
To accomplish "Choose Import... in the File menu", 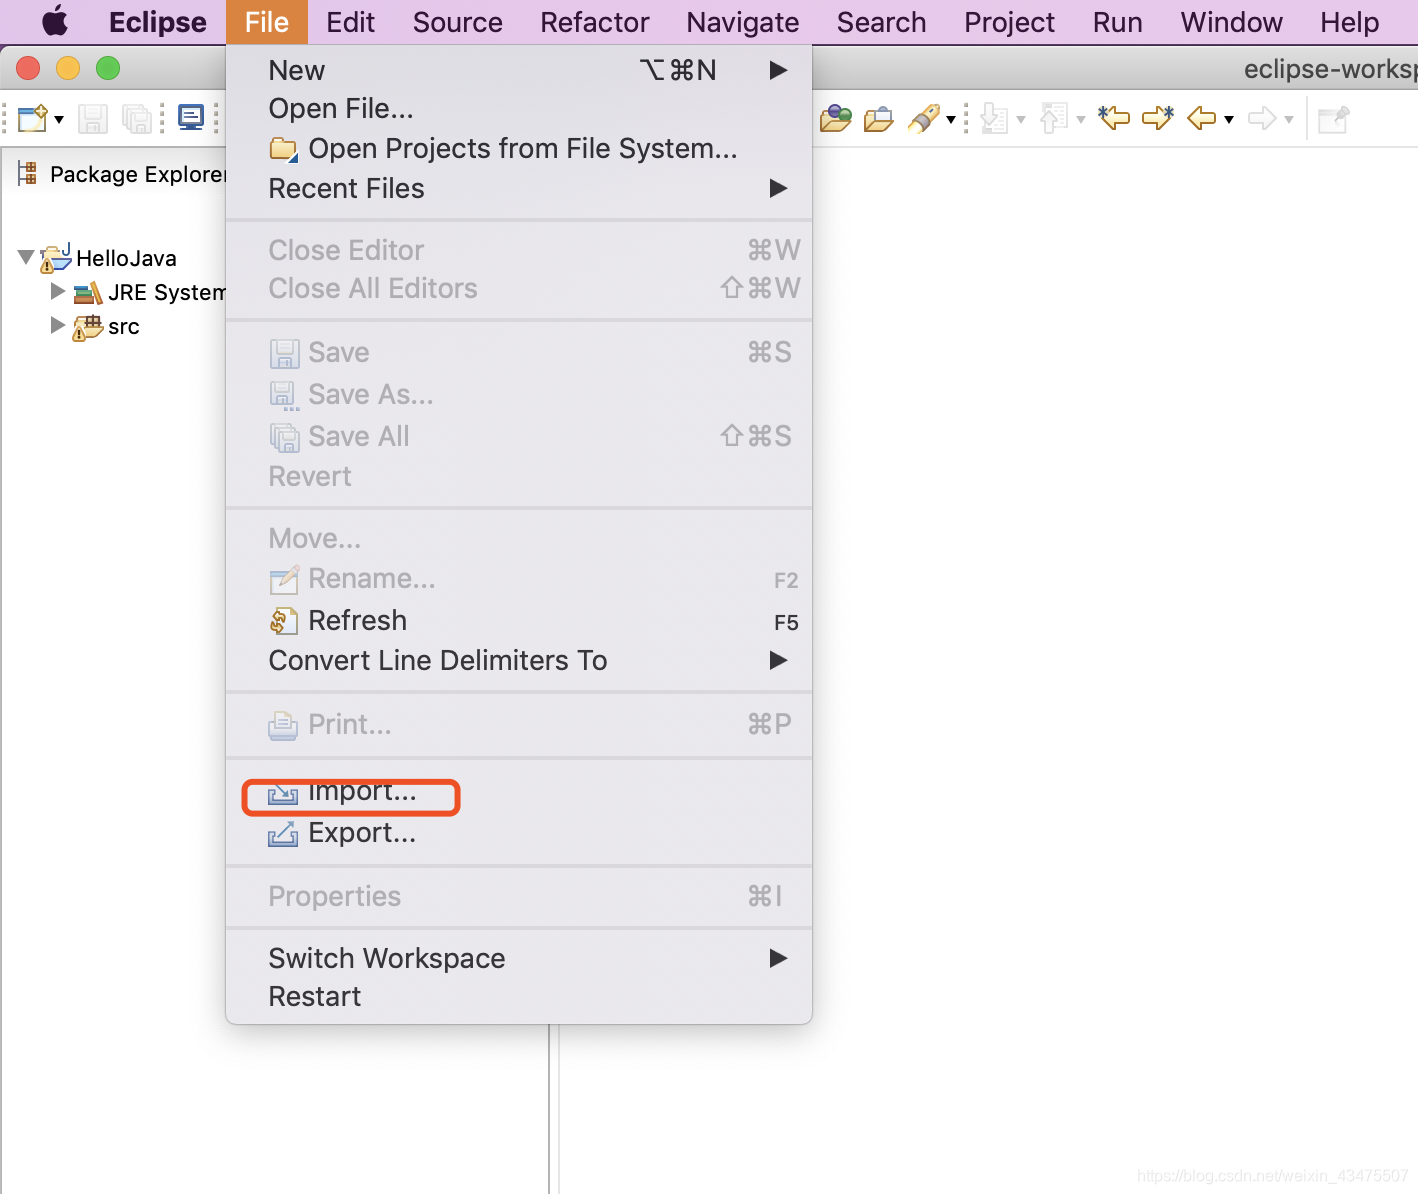I will 519,792.
